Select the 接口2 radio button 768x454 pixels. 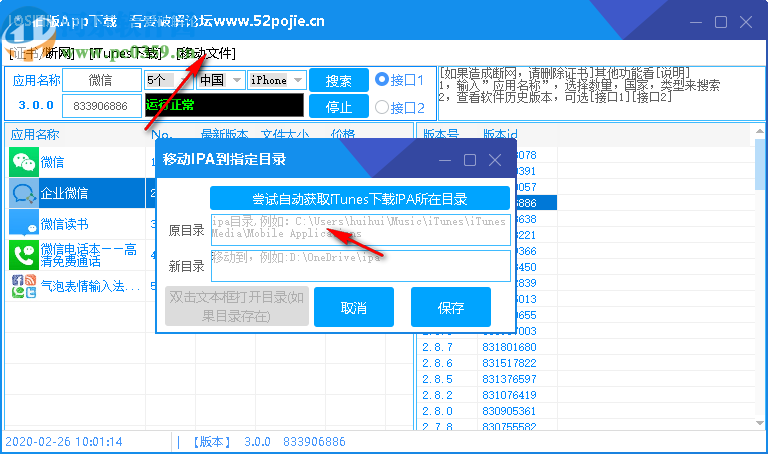coord(382,107)
